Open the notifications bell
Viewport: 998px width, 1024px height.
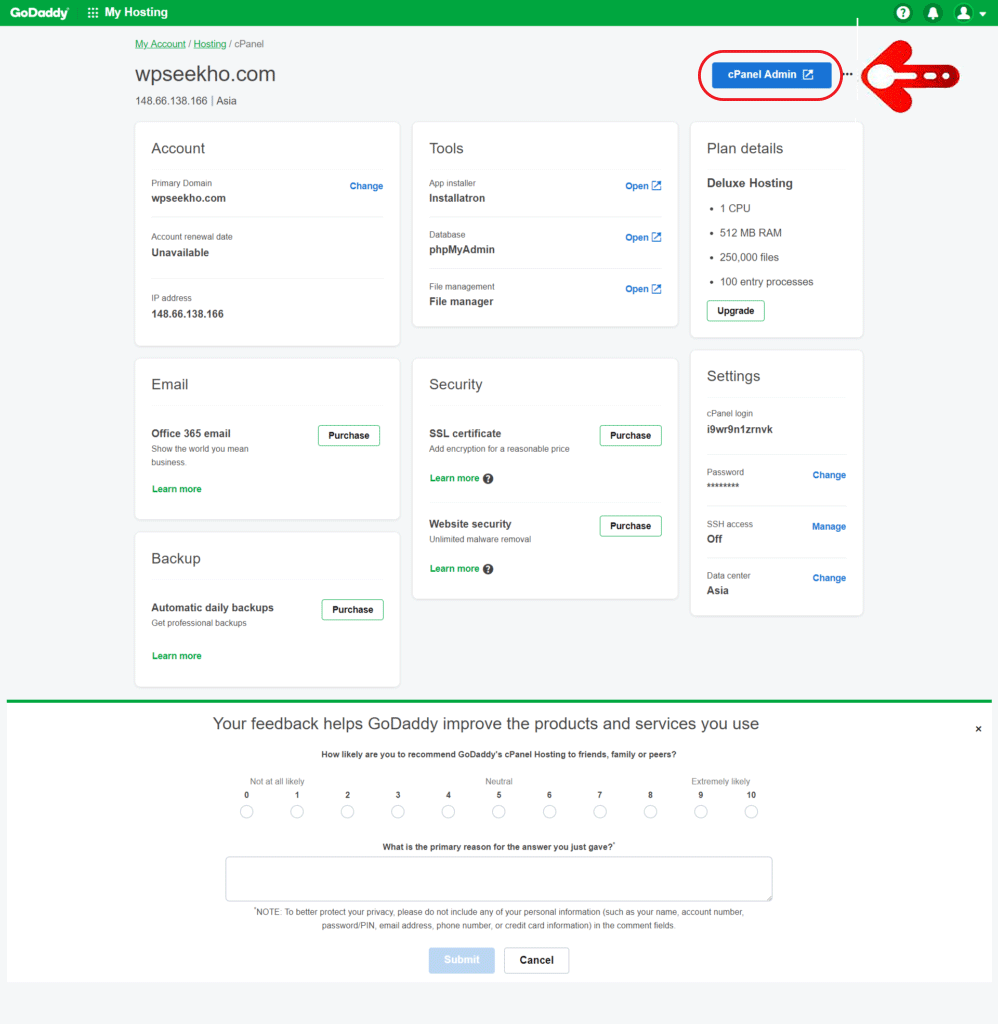(933, 12)
